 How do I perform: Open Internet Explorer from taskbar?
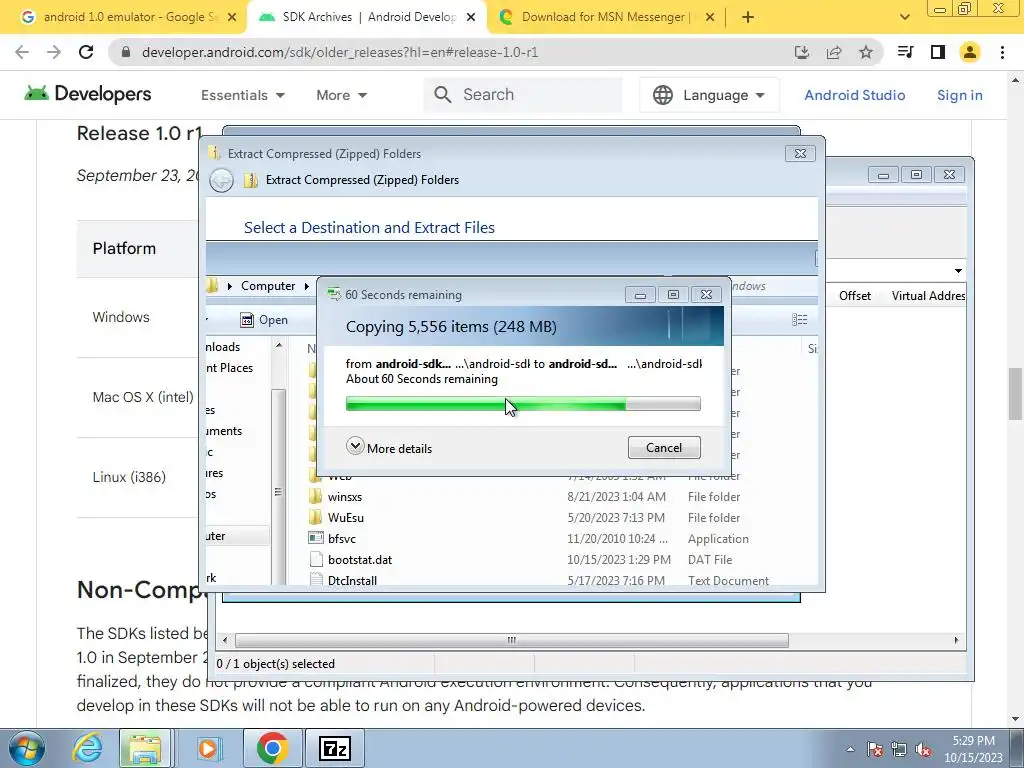coord(88,748)
